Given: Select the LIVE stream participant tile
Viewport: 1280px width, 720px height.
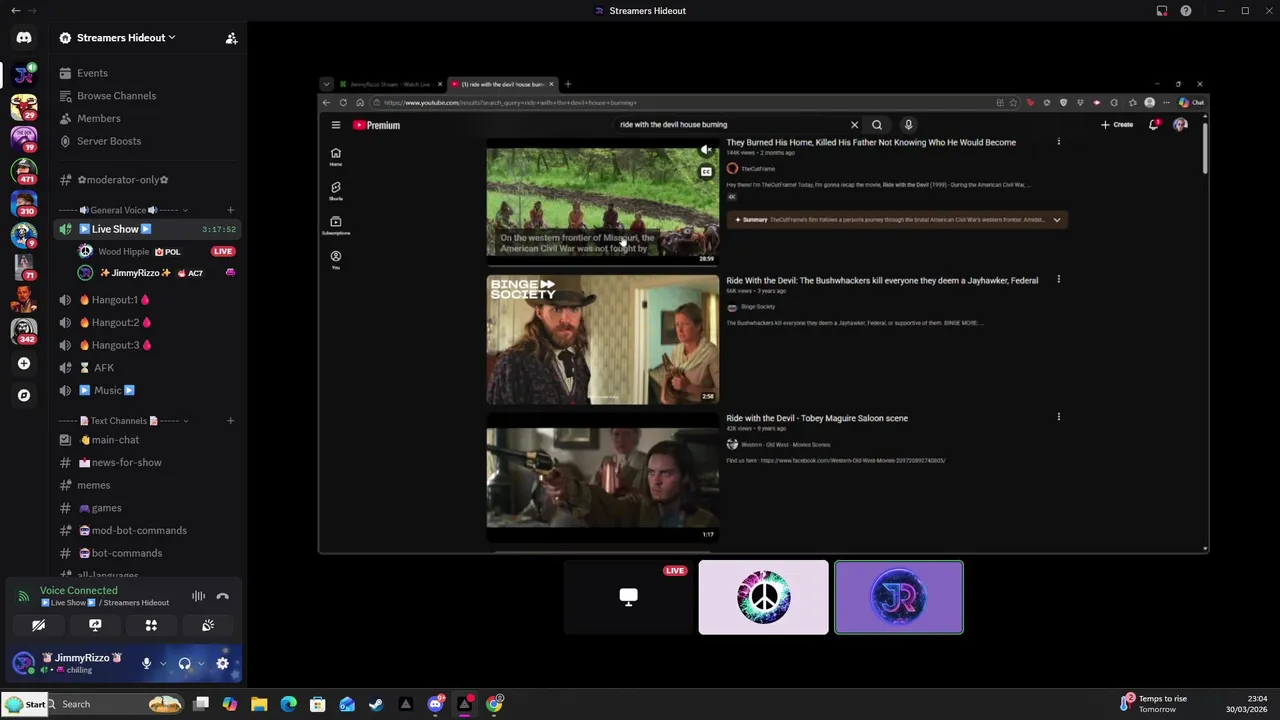Looking at the screenshot, I should click(x=628, y=597).
